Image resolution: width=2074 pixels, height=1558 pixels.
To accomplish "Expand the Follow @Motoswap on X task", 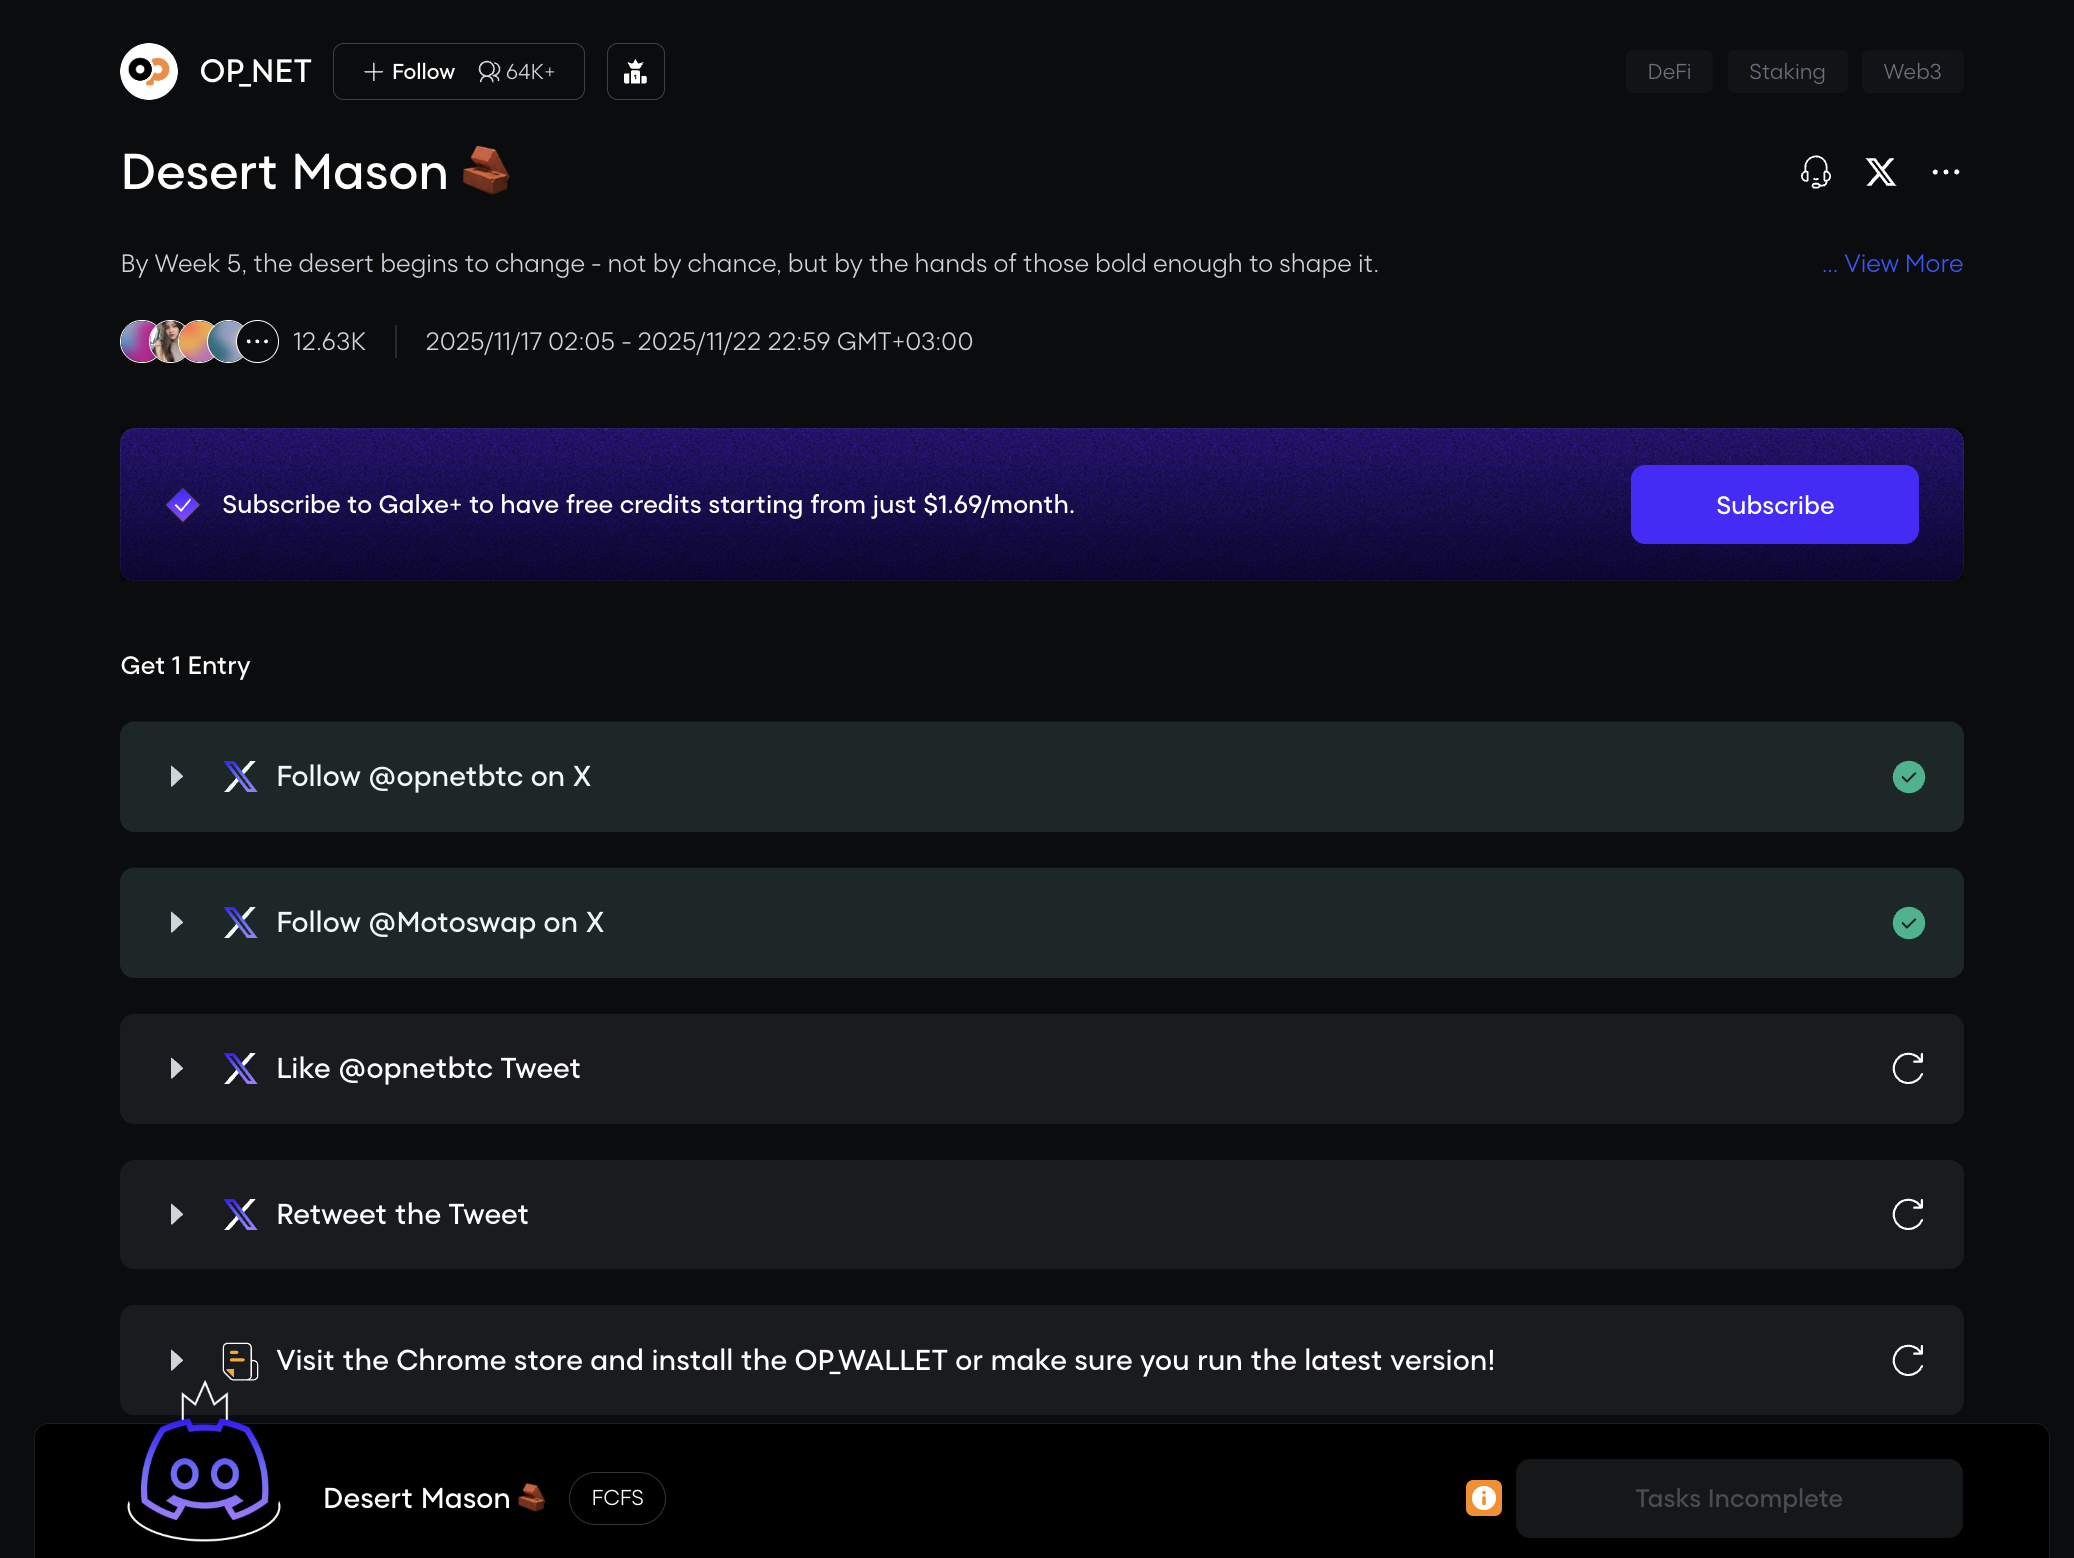I will pyautogui.click(x=177, y=923).
